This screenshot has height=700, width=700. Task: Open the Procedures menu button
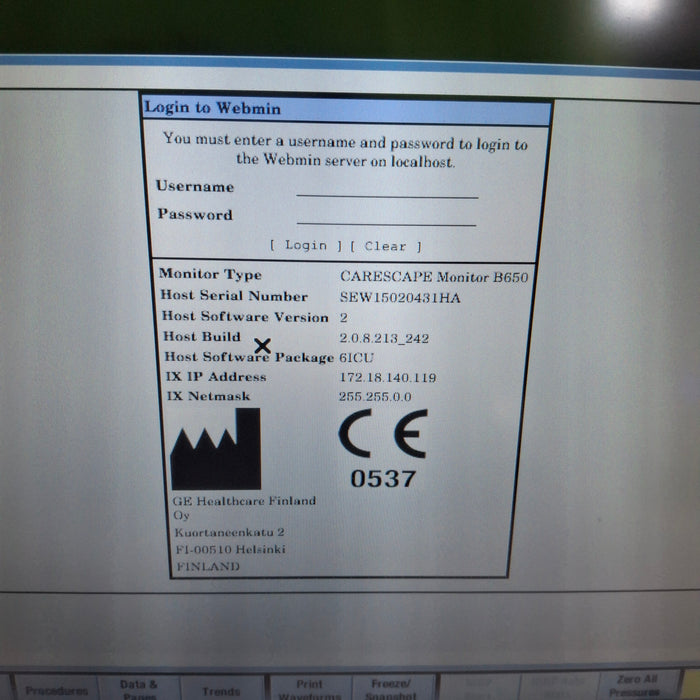57,689
